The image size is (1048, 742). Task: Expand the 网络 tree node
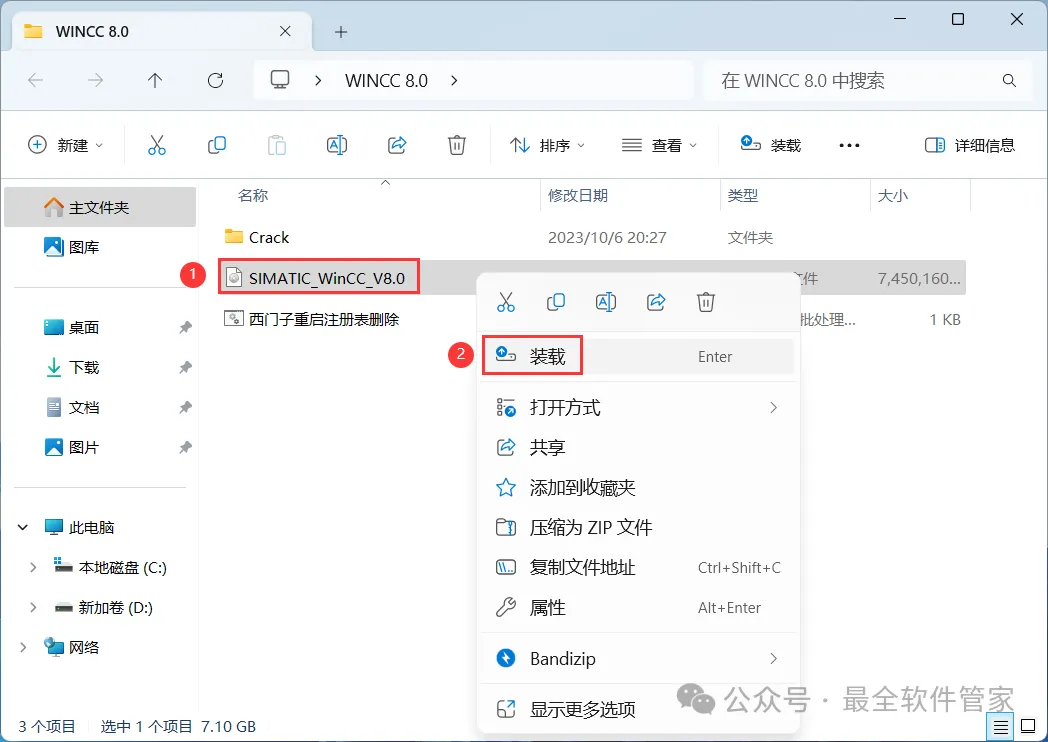coord(23,647)
